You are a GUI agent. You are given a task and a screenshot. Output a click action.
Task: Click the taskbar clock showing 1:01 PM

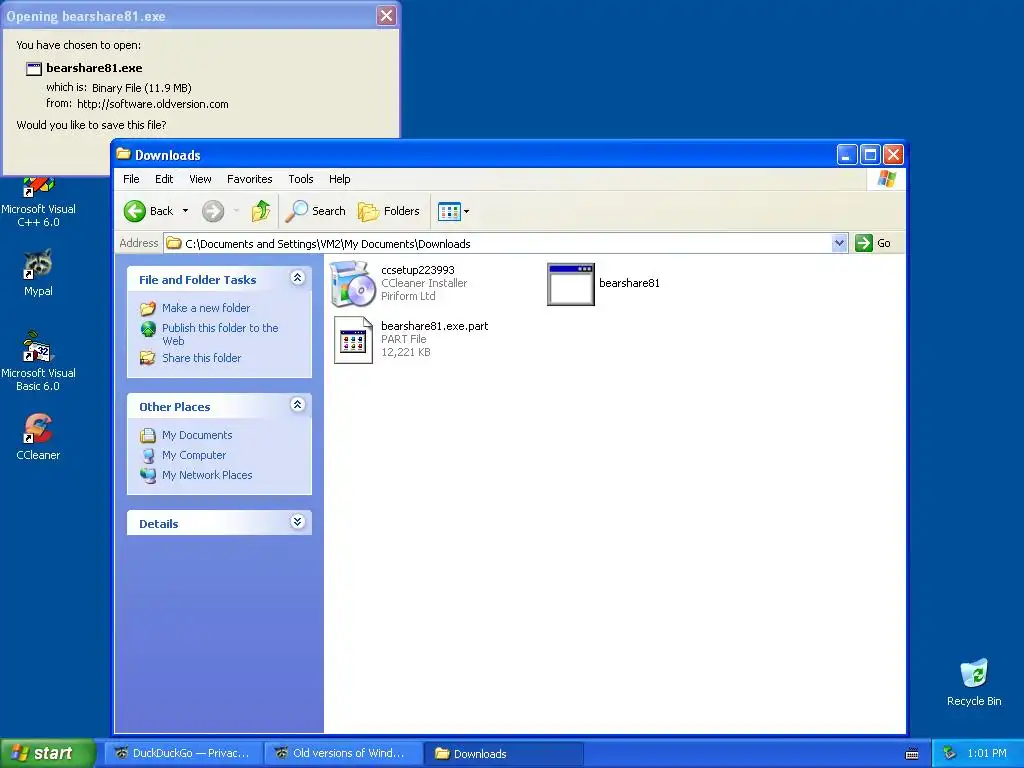coord(987,753)
